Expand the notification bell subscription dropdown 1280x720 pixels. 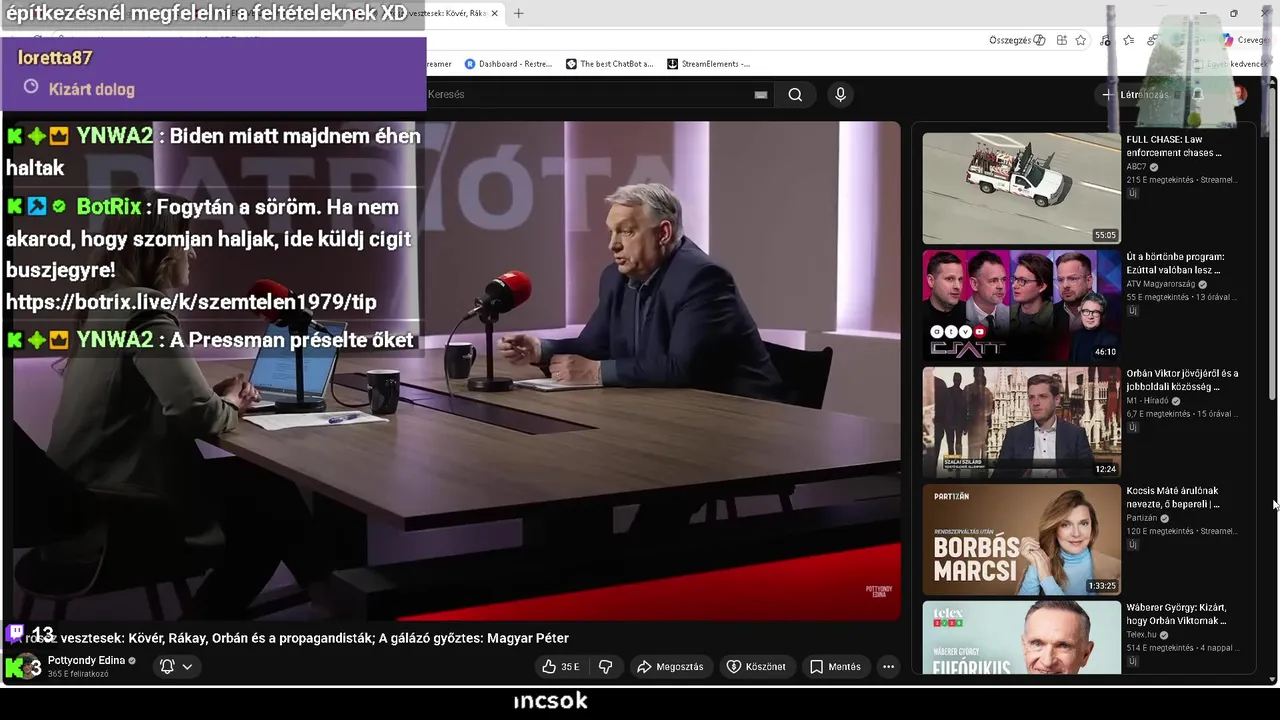click(x=176, y=667)
